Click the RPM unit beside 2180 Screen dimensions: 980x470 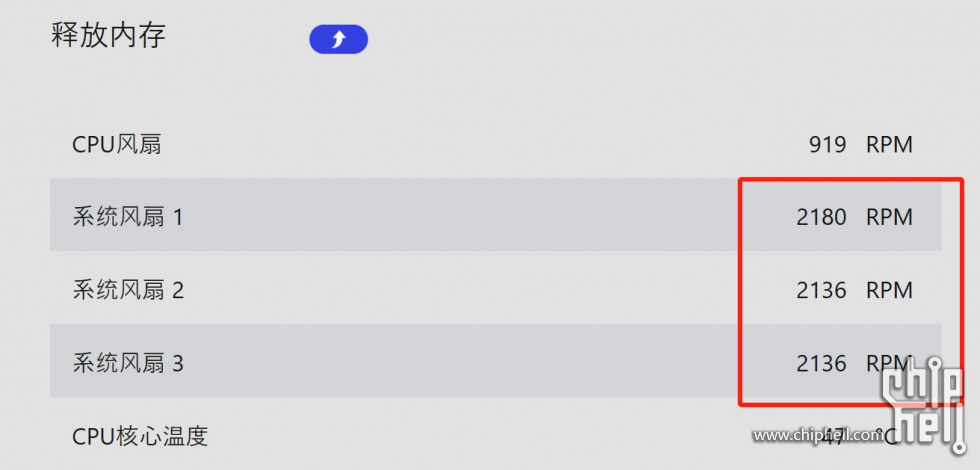[889, 218]
